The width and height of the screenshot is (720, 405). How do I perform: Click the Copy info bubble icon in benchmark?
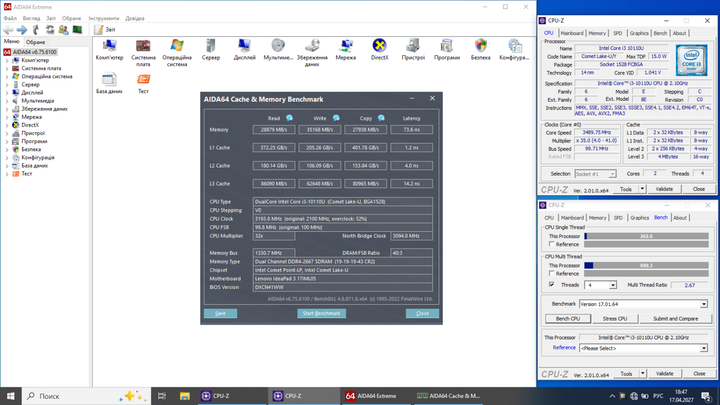pyautogui.click(x=381, y=118)
